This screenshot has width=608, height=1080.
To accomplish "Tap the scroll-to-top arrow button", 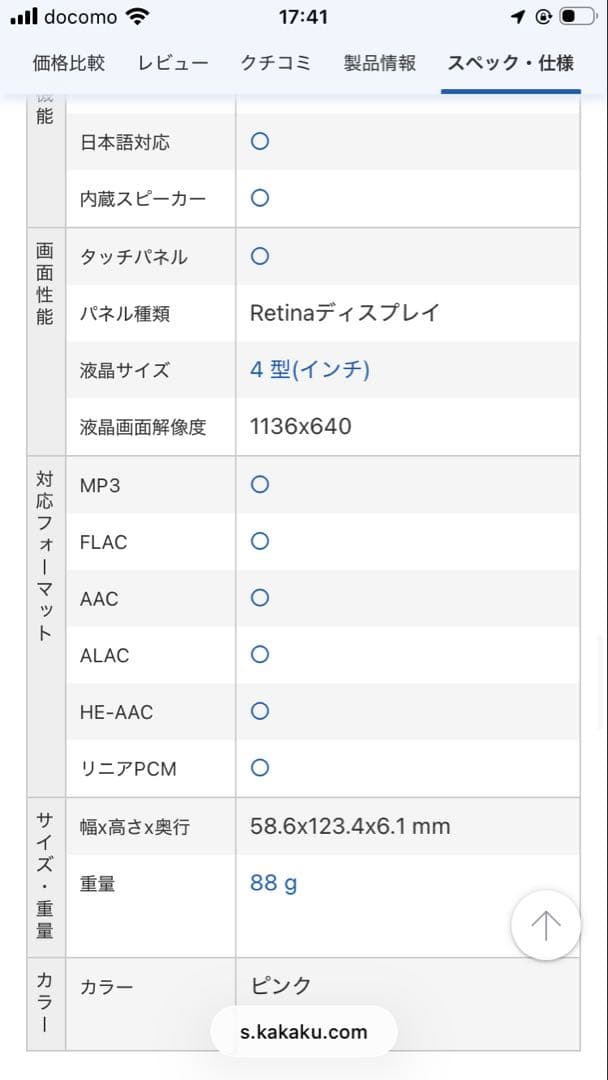I will pyautogui.click(x=545, y=925).
